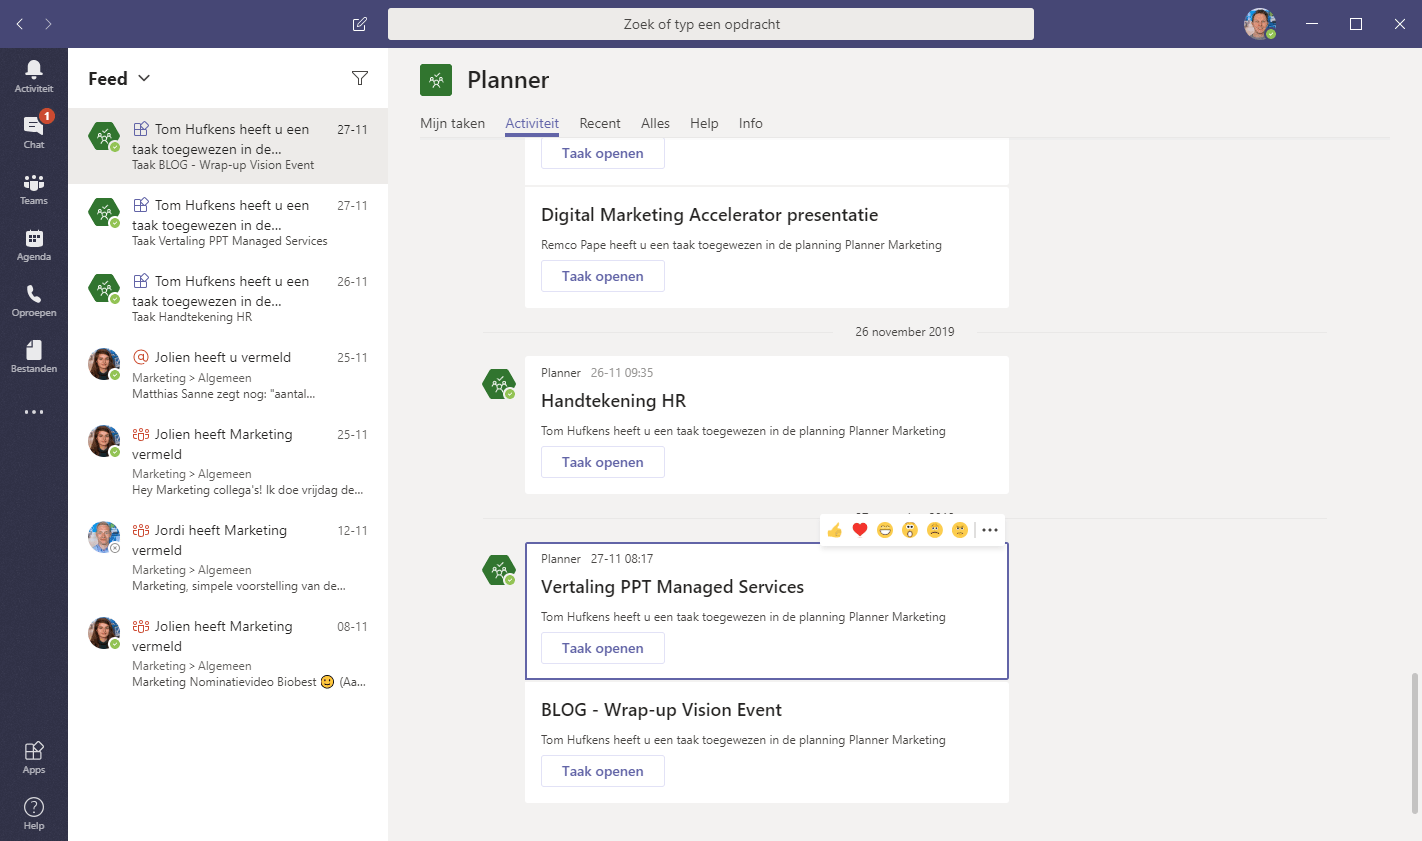Viewport: 1422px width, 841px height.
Task: React with red heart emoji
Action: point(860,530)
